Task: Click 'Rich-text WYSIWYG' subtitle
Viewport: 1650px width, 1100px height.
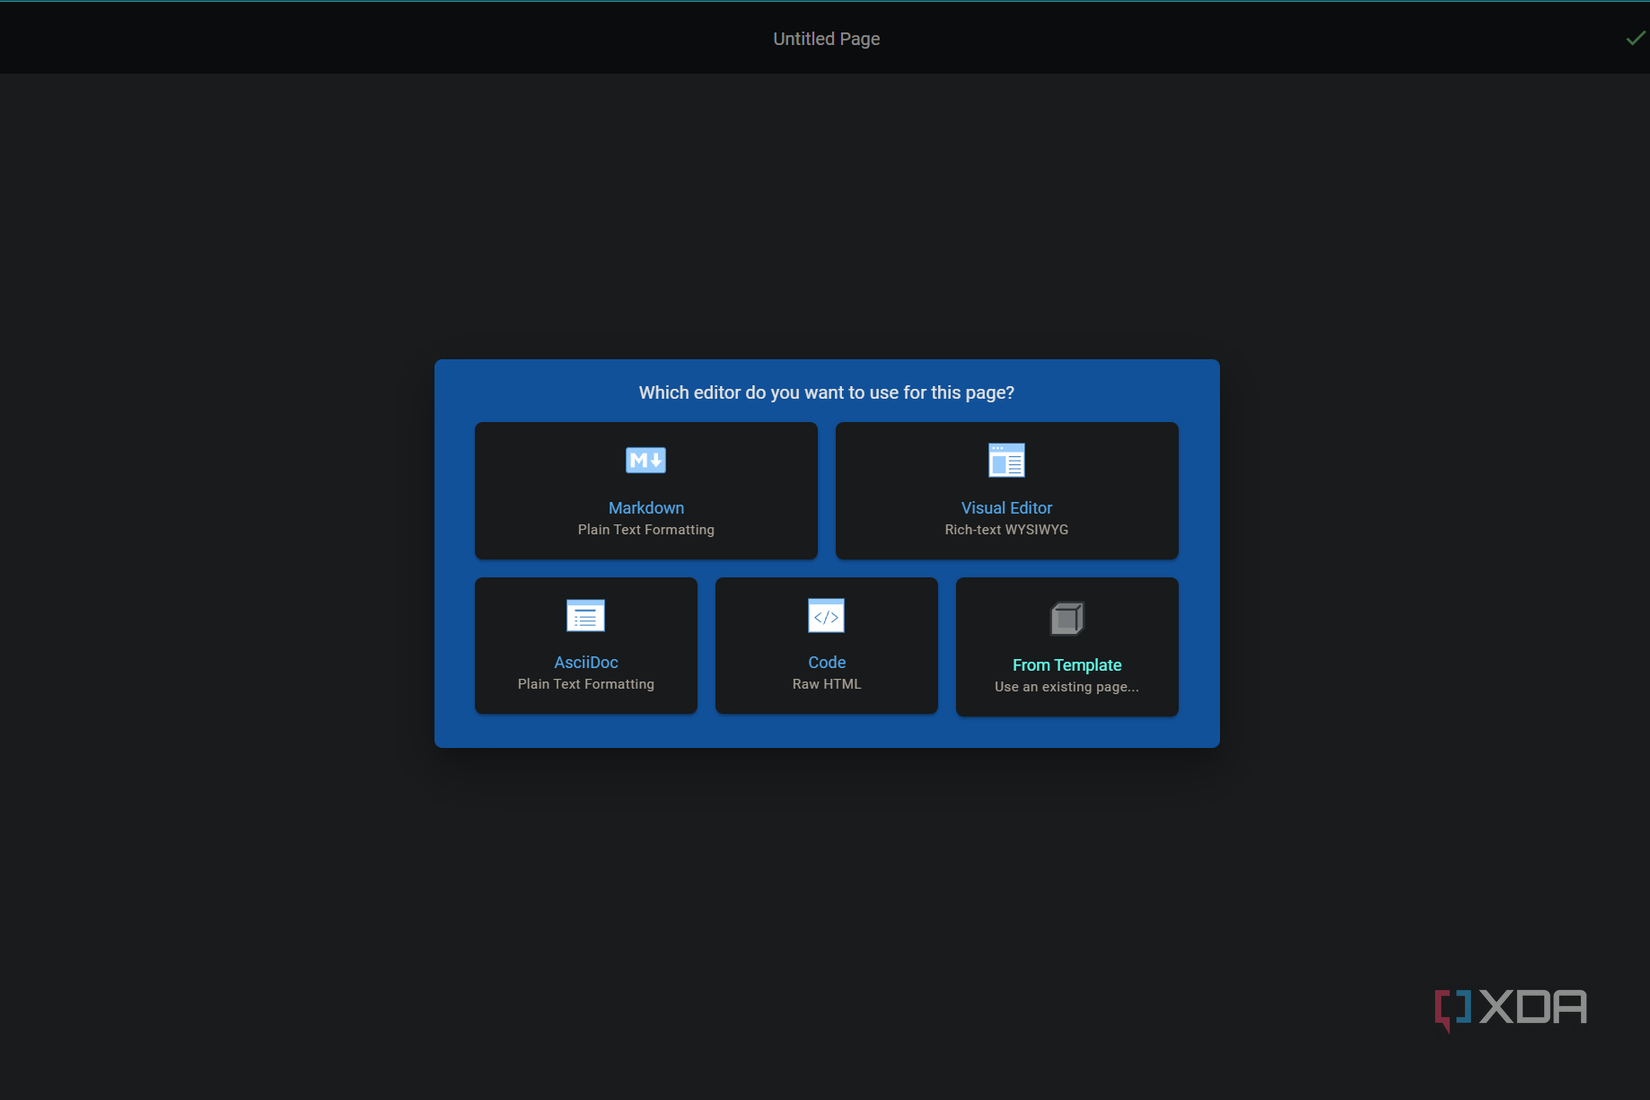Action: [1007, 530]
